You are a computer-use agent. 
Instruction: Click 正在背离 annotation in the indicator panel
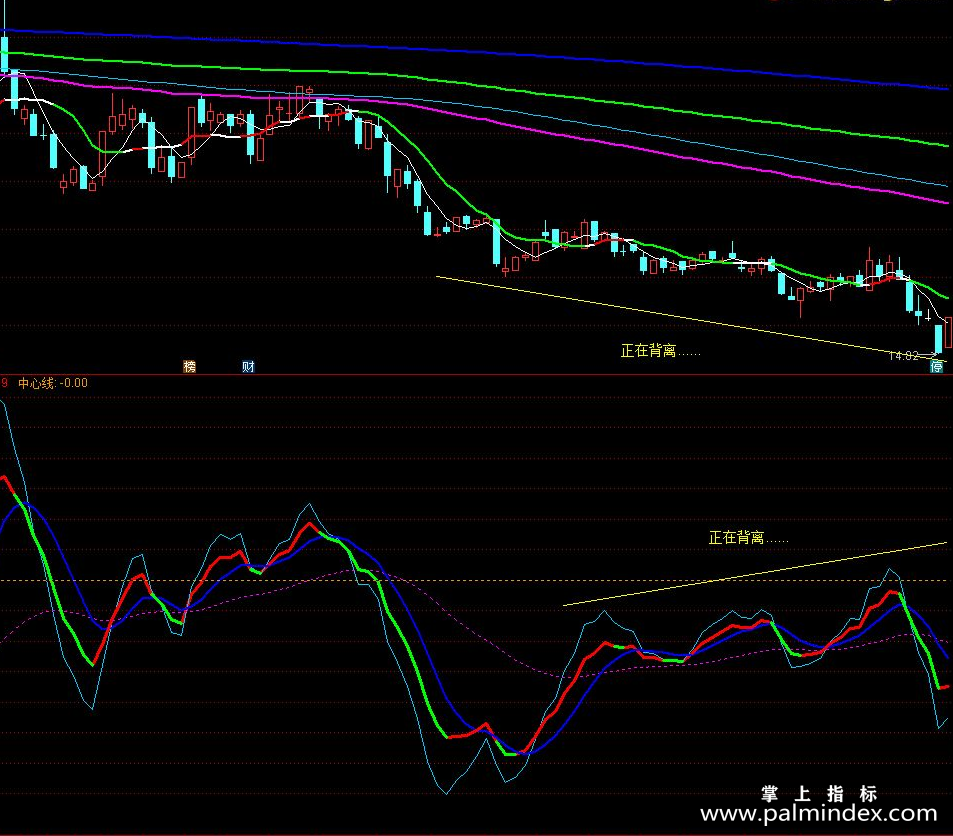click(x=748, y=537)
